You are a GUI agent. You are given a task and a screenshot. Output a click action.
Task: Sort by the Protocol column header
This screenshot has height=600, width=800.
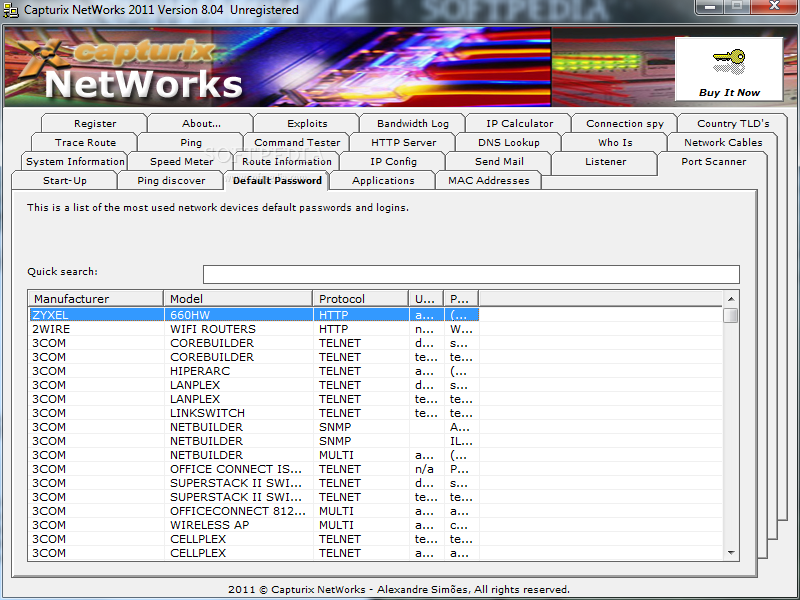[x=361, y=298]
